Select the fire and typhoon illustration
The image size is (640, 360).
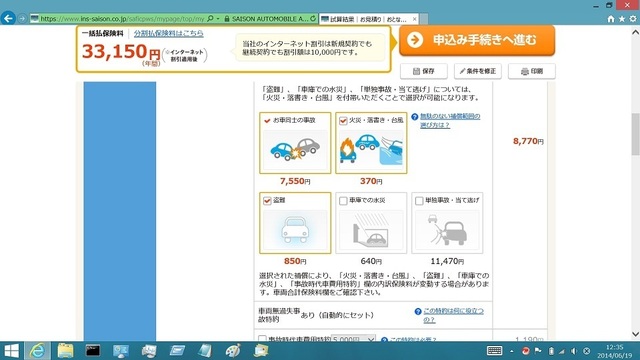coord(371,149)
